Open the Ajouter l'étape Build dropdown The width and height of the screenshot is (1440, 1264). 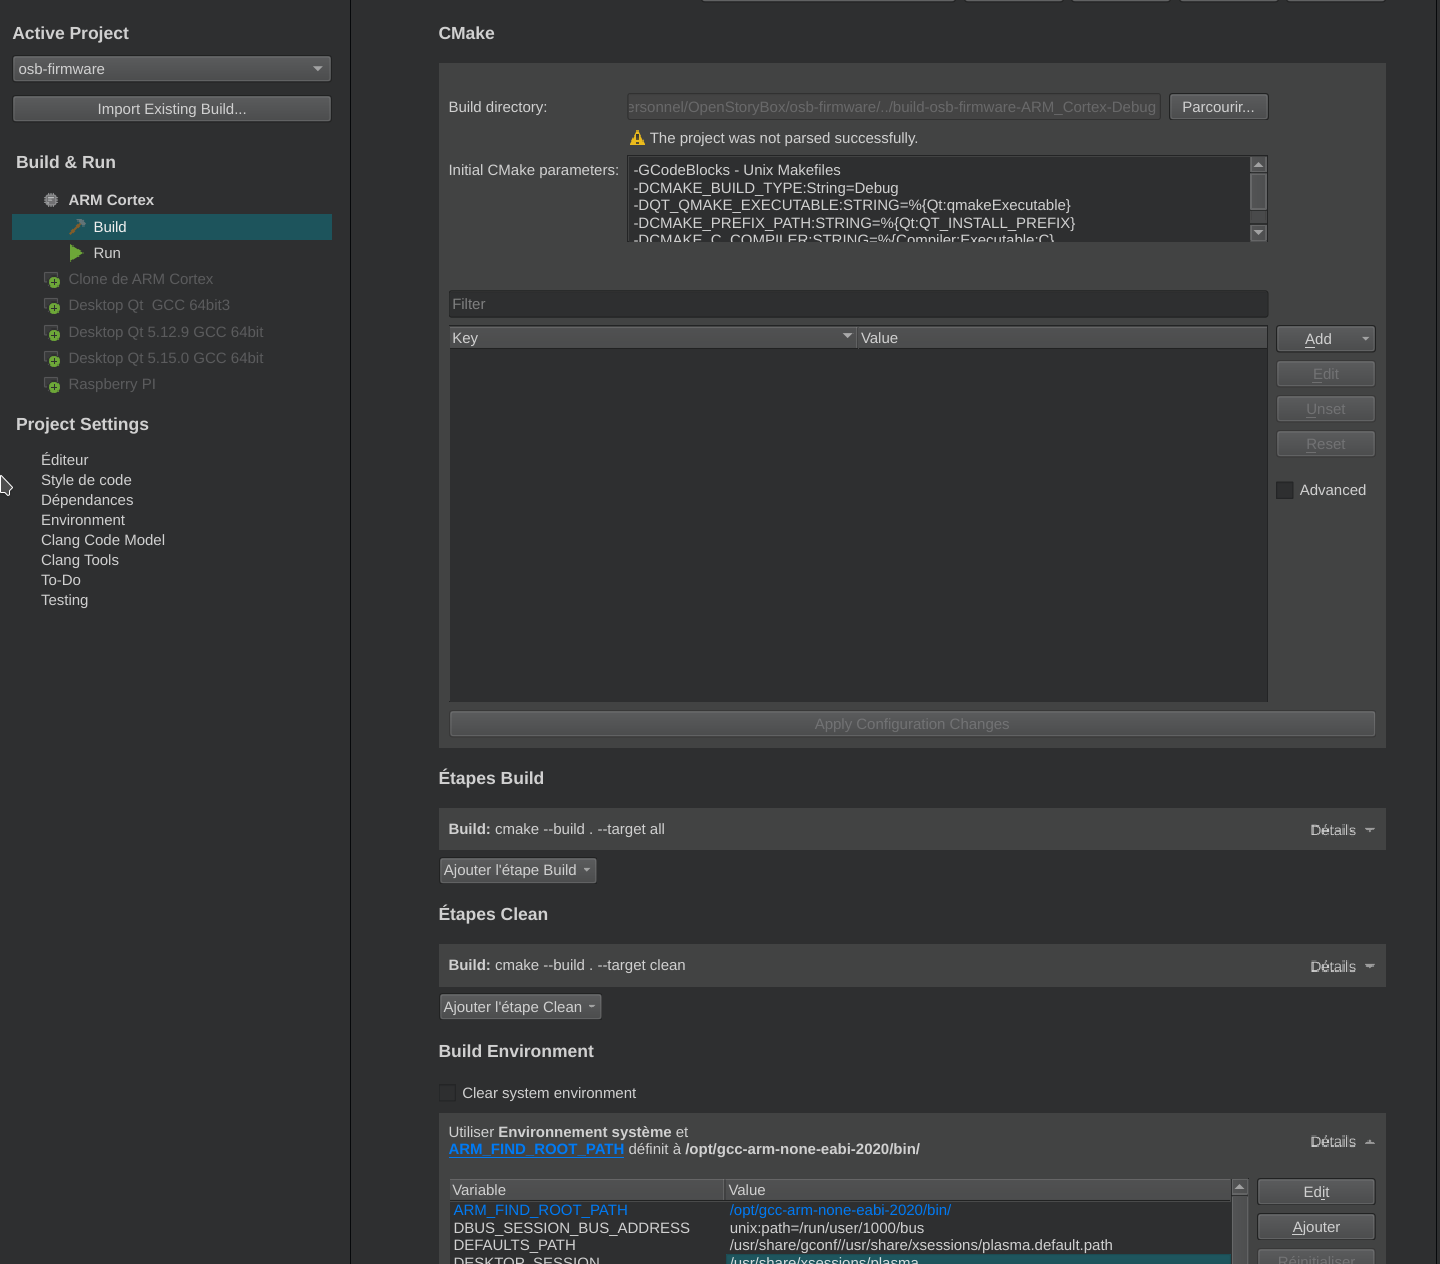coord(518,870)
